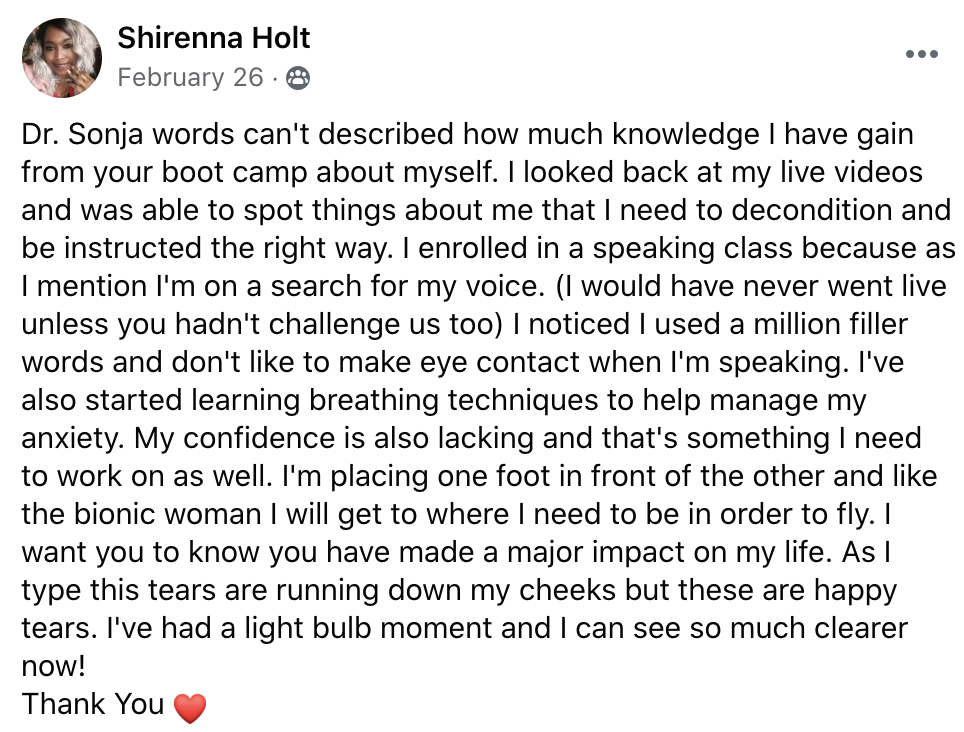
Task: Click the word "anxiety" in the post
Action: click(73, 439)
